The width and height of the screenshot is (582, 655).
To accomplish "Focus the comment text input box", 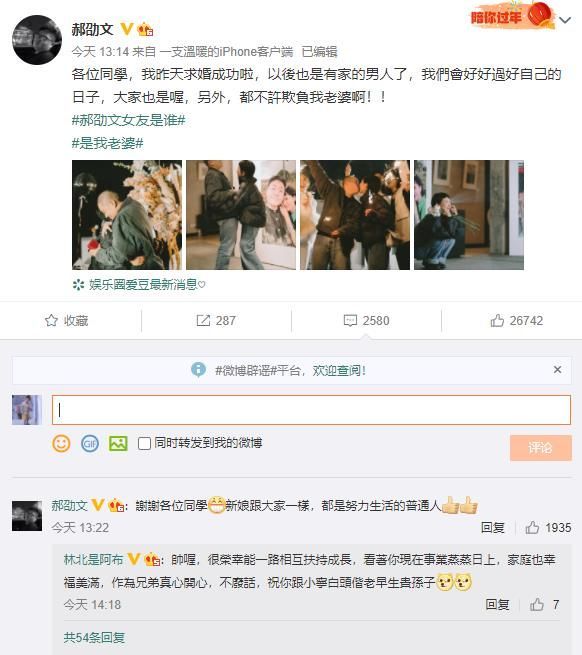I will [x=311, y=410].
